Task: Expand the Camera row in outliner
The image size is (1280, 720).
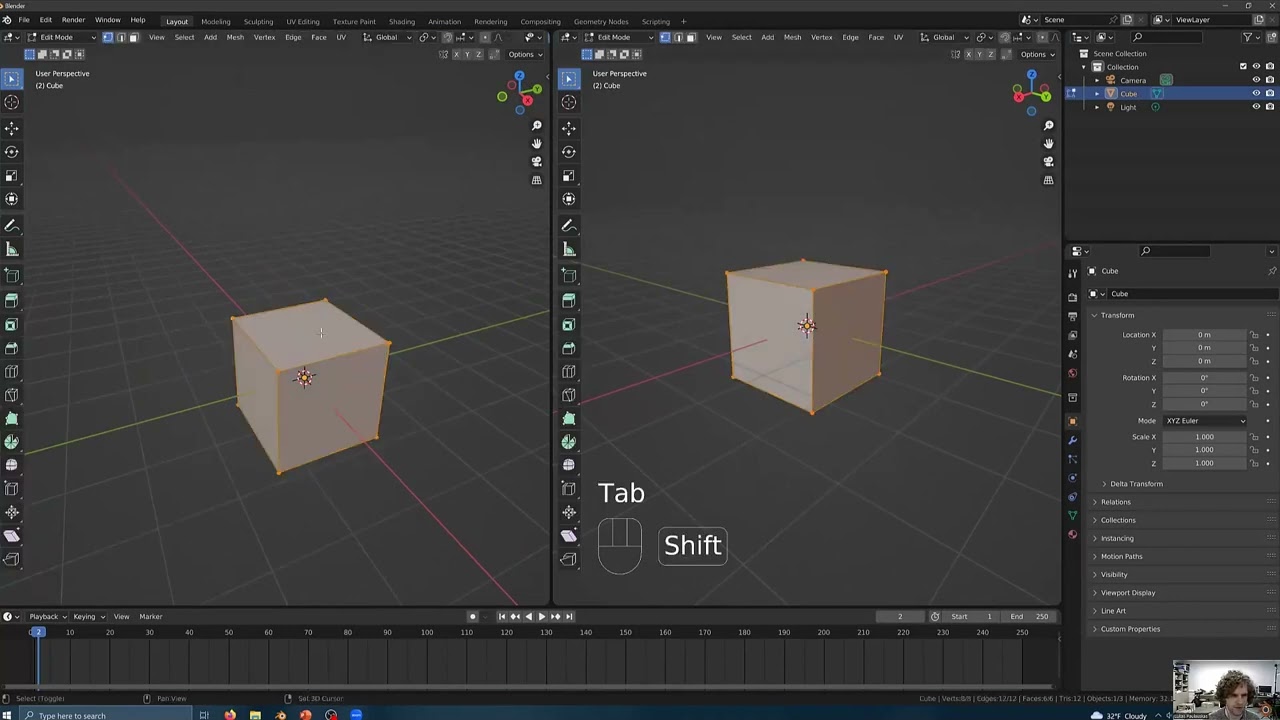Action: click(x=1097, y=80)
